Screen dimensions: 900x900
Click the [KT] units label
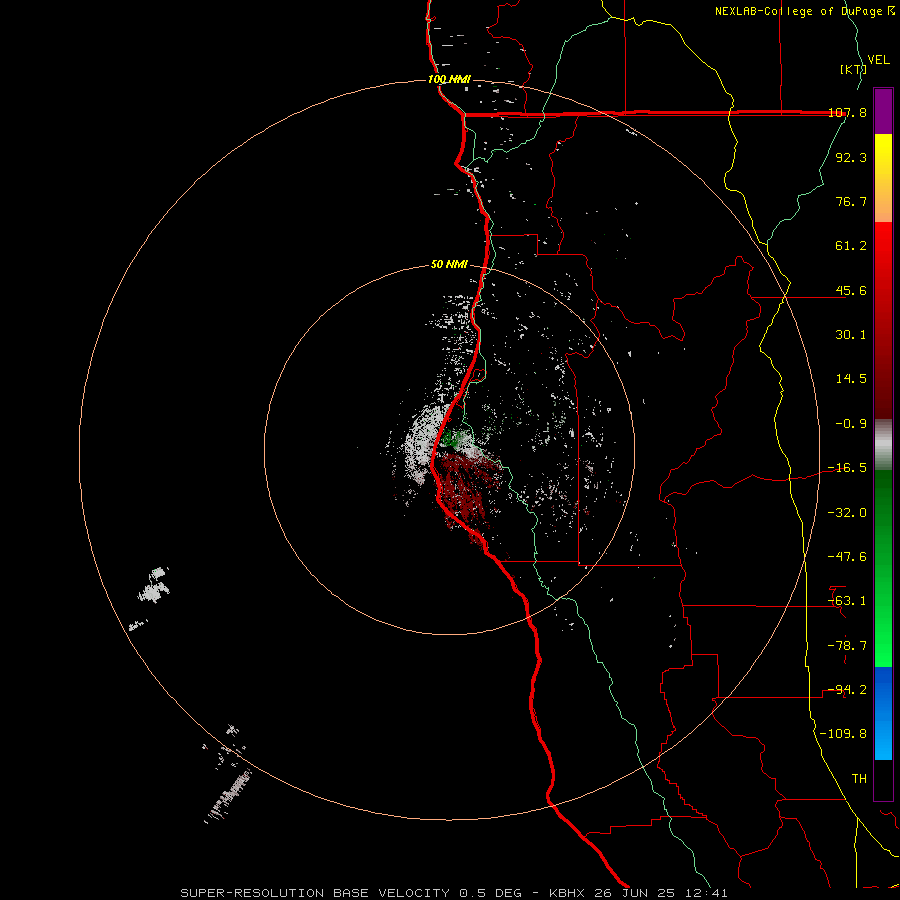coord(854,69)
